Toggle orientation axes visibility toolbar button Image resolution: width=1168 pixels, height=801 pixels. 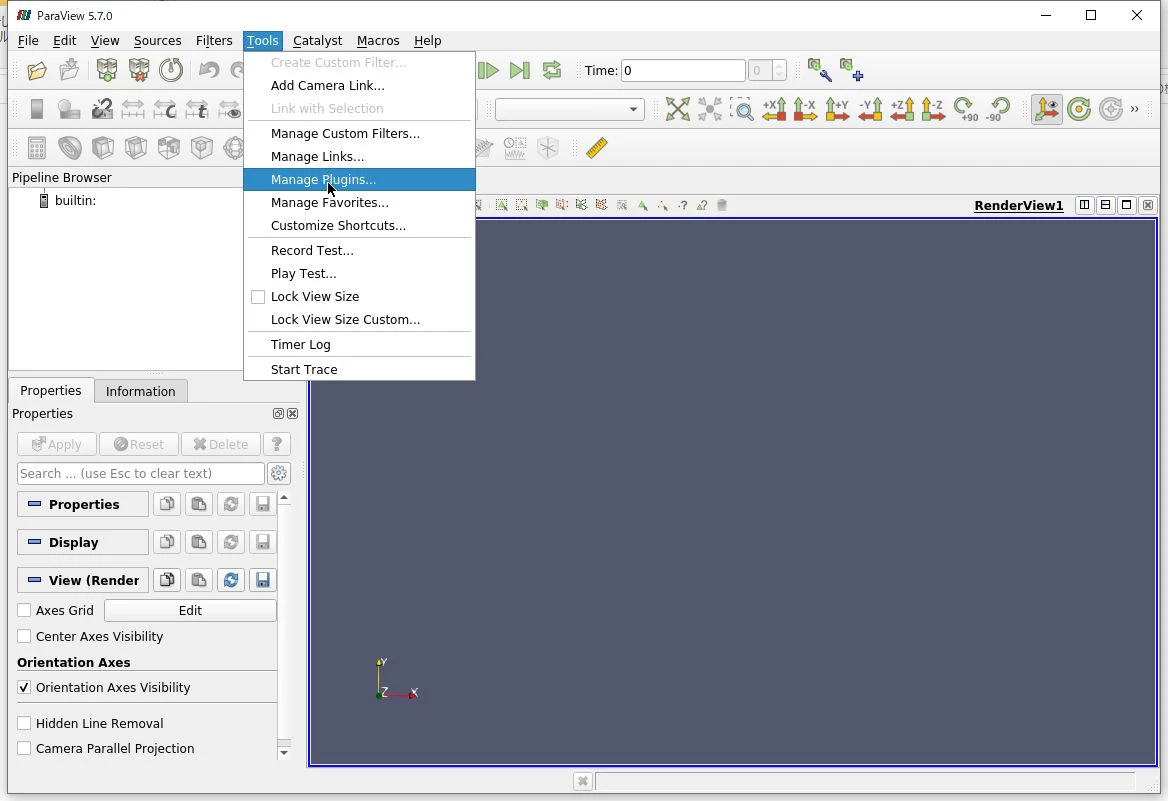click(x=1047, y=110)
